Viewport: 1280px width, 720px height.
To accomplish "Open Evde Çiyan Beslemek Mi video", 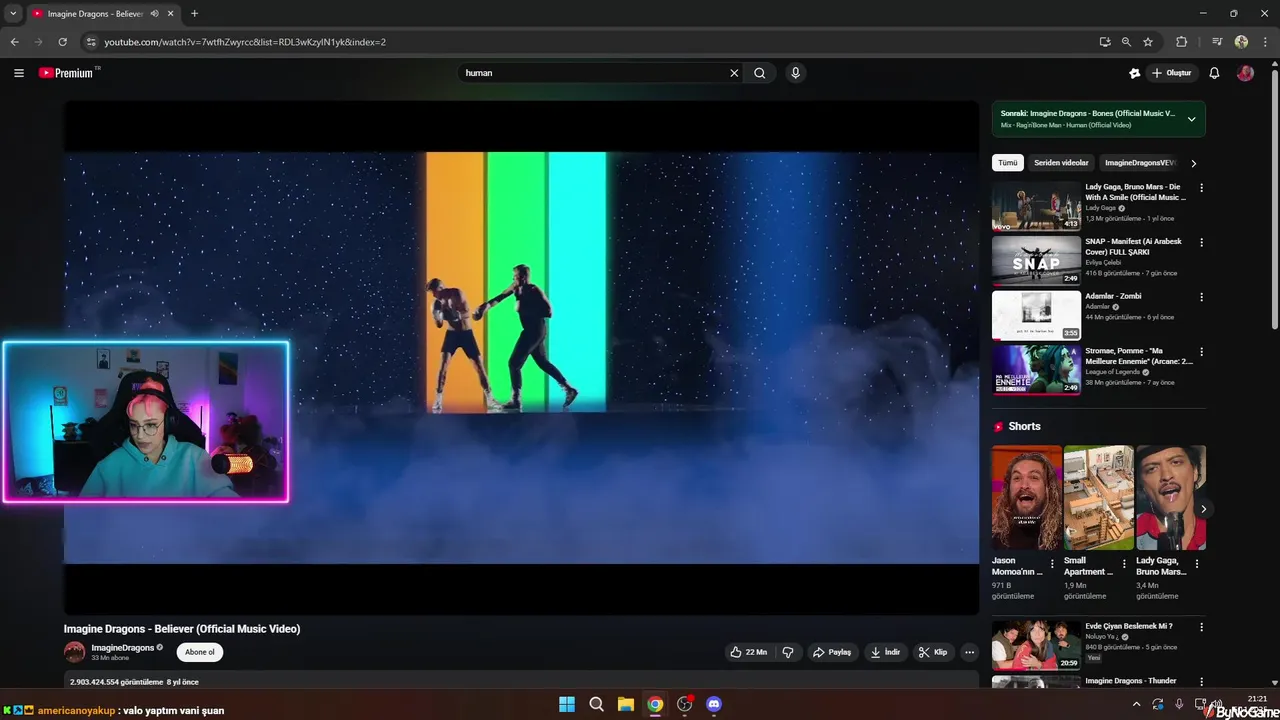I will 1036,645.
